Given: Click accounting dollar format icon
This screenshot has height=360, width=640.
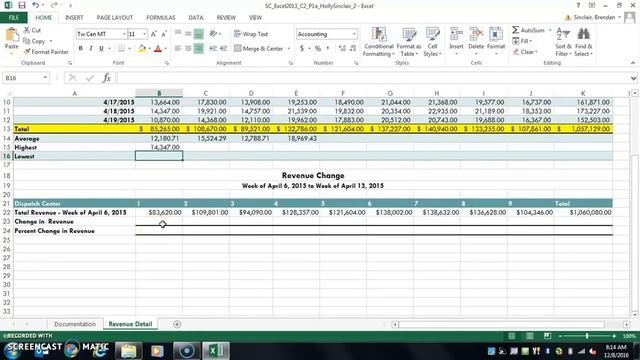Looking at the screenshot, I should 302,49.
